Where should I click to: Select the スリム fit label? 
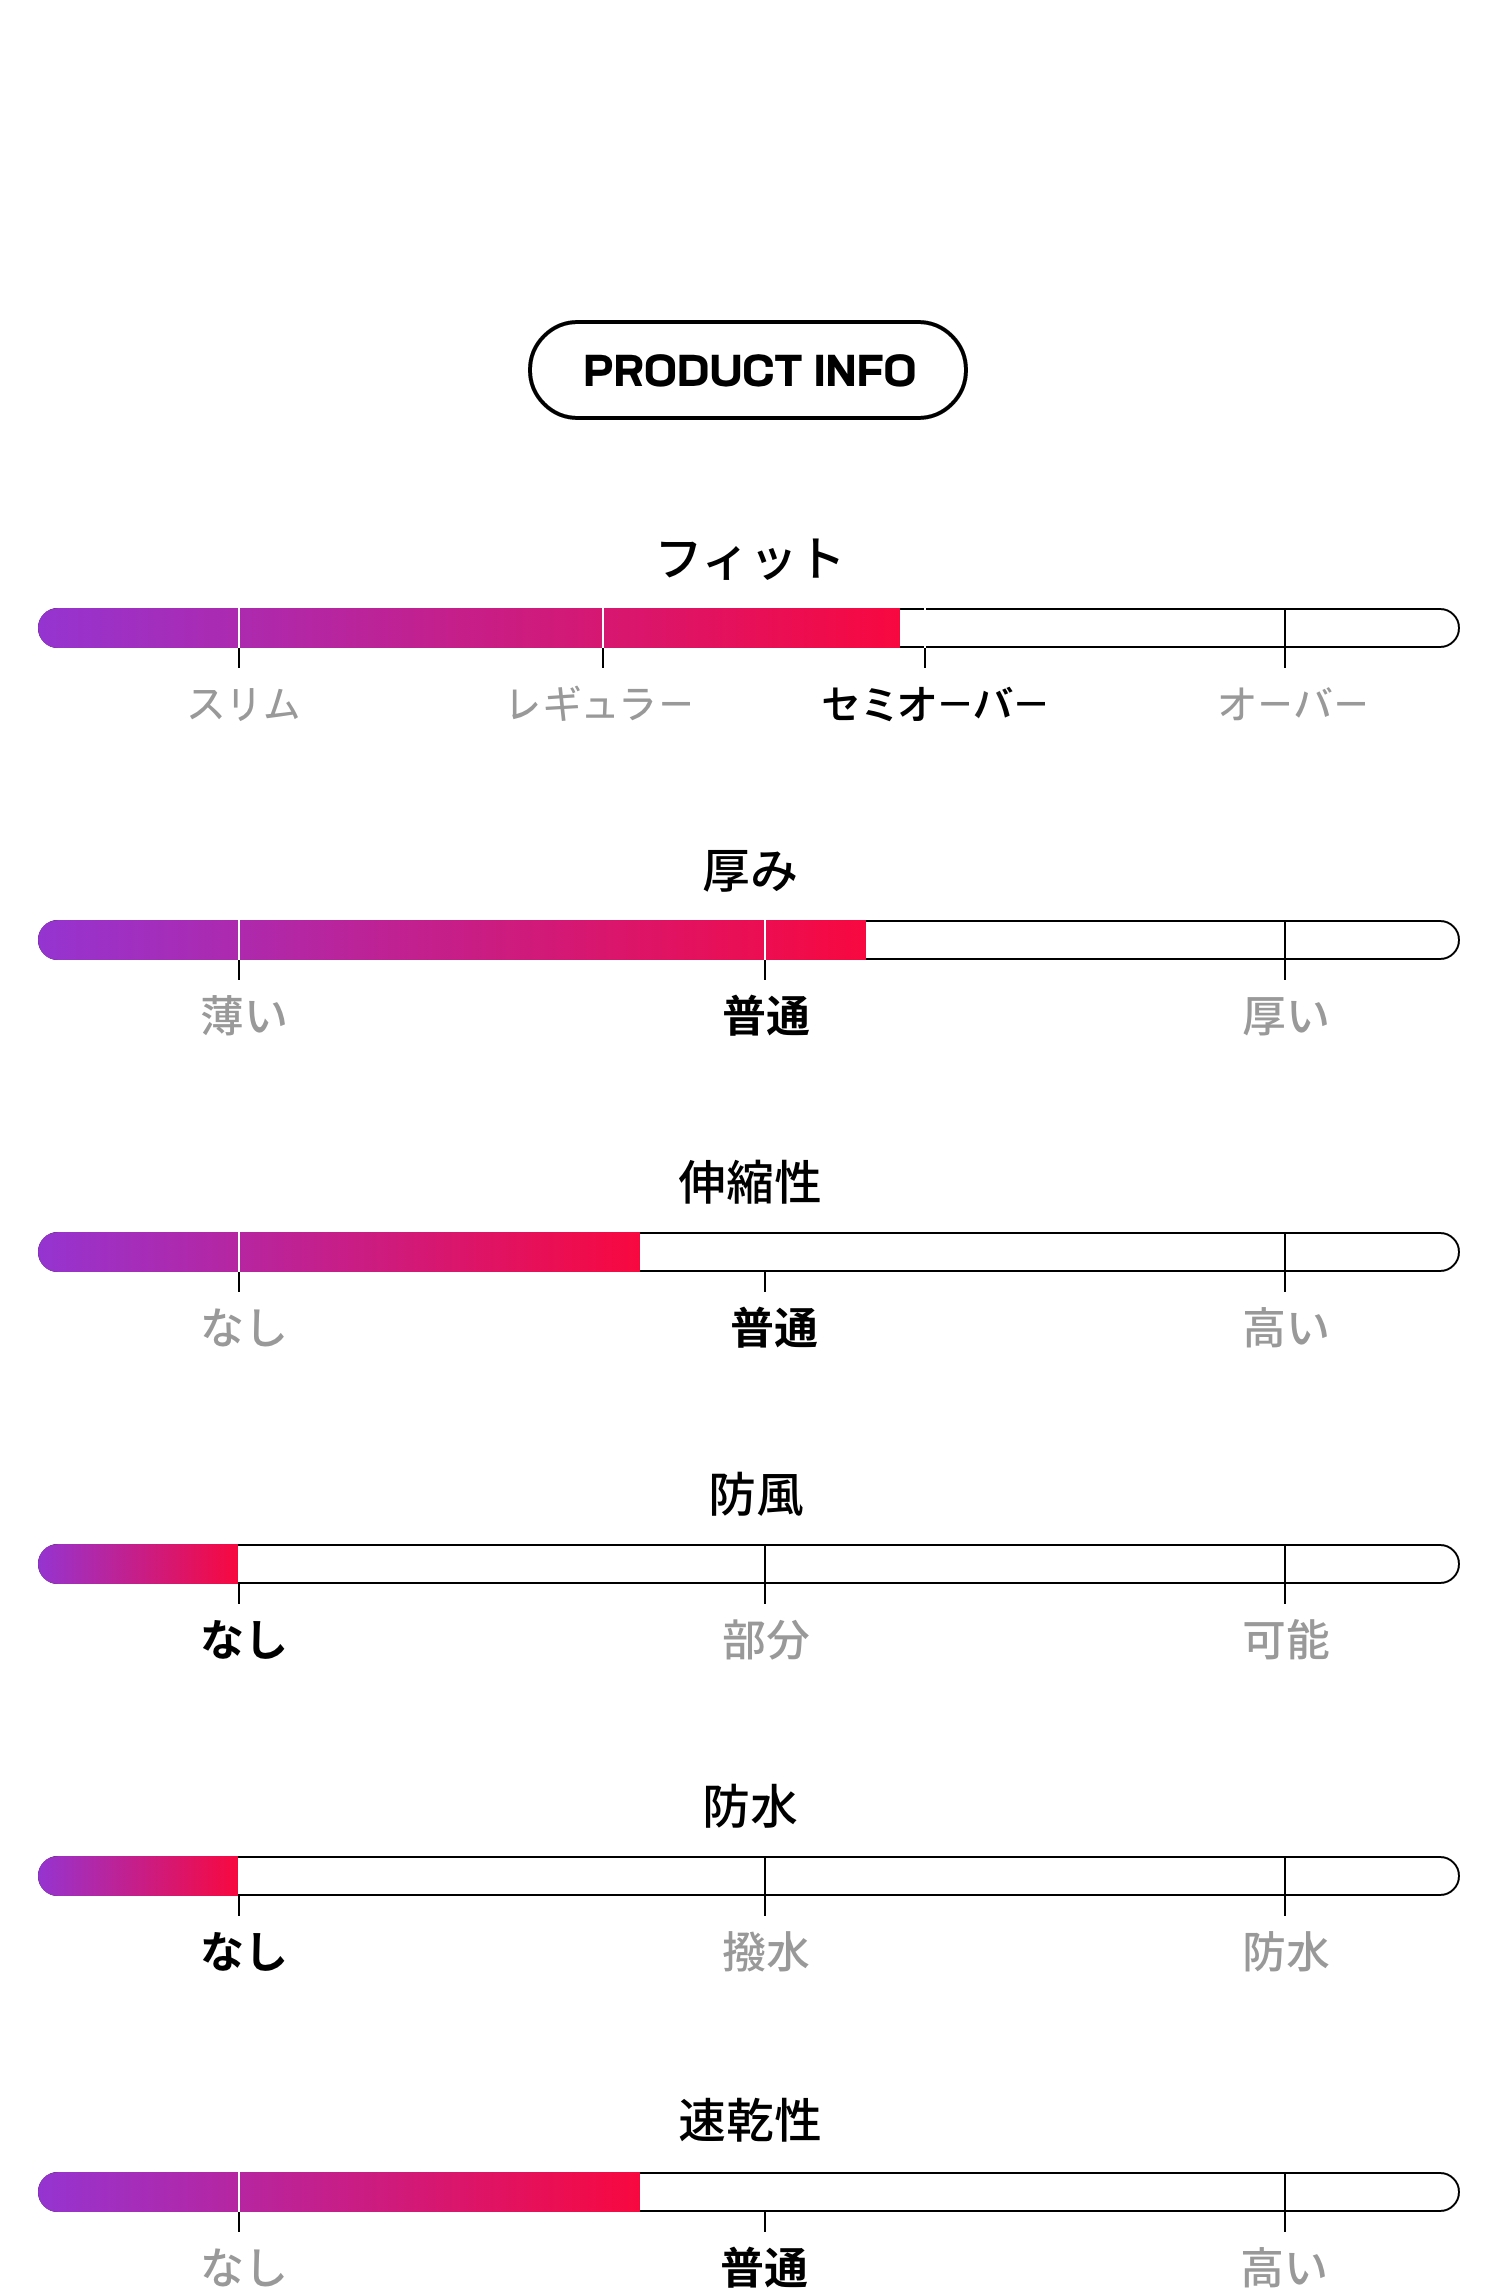pyautogui.click(x=244, y=705)
